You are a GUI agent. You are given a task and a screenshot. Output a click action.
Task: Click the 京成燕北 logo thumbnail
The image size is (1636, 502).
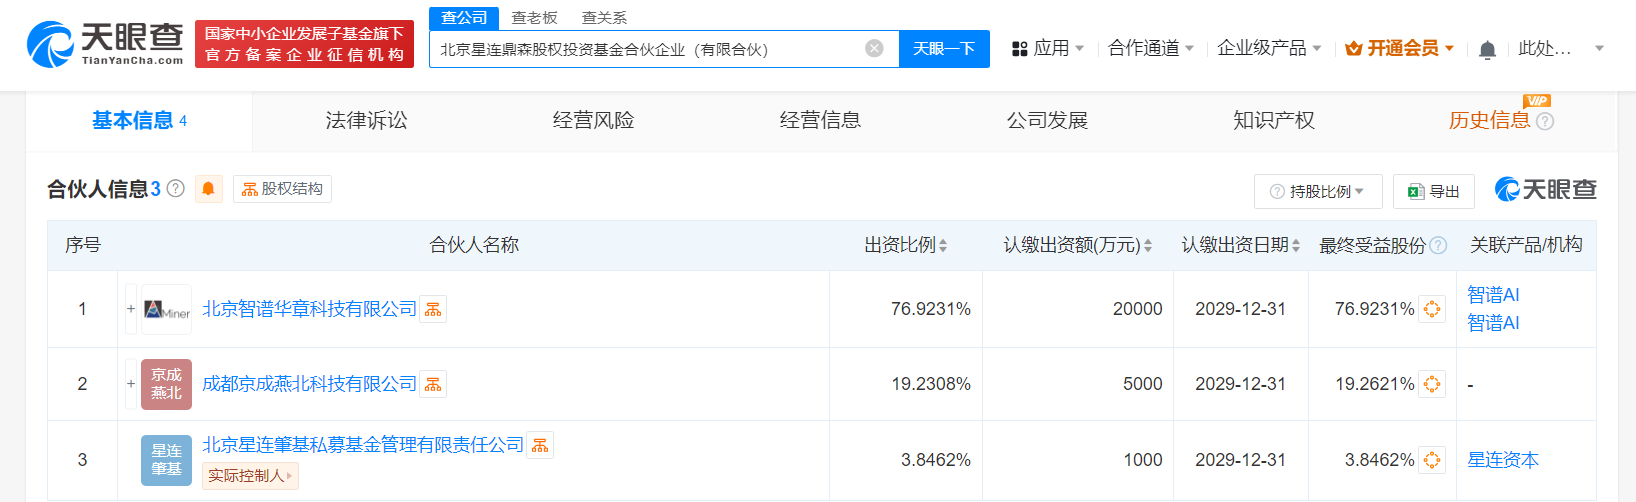[166, 384]
